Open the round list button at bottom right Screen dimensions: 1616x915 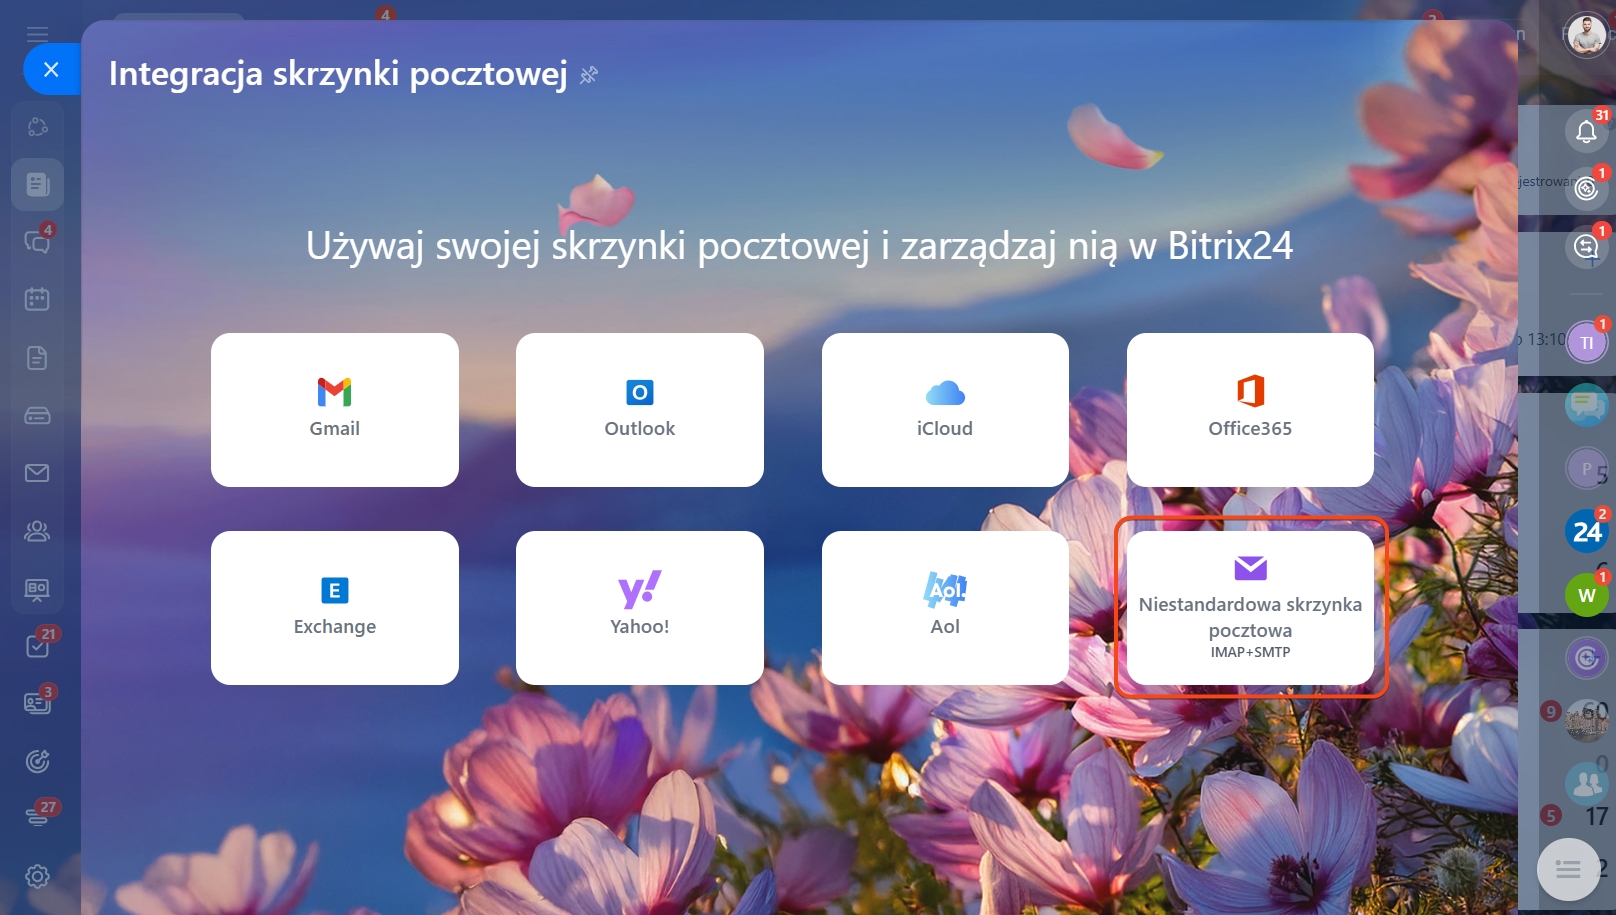(1568, 870)
